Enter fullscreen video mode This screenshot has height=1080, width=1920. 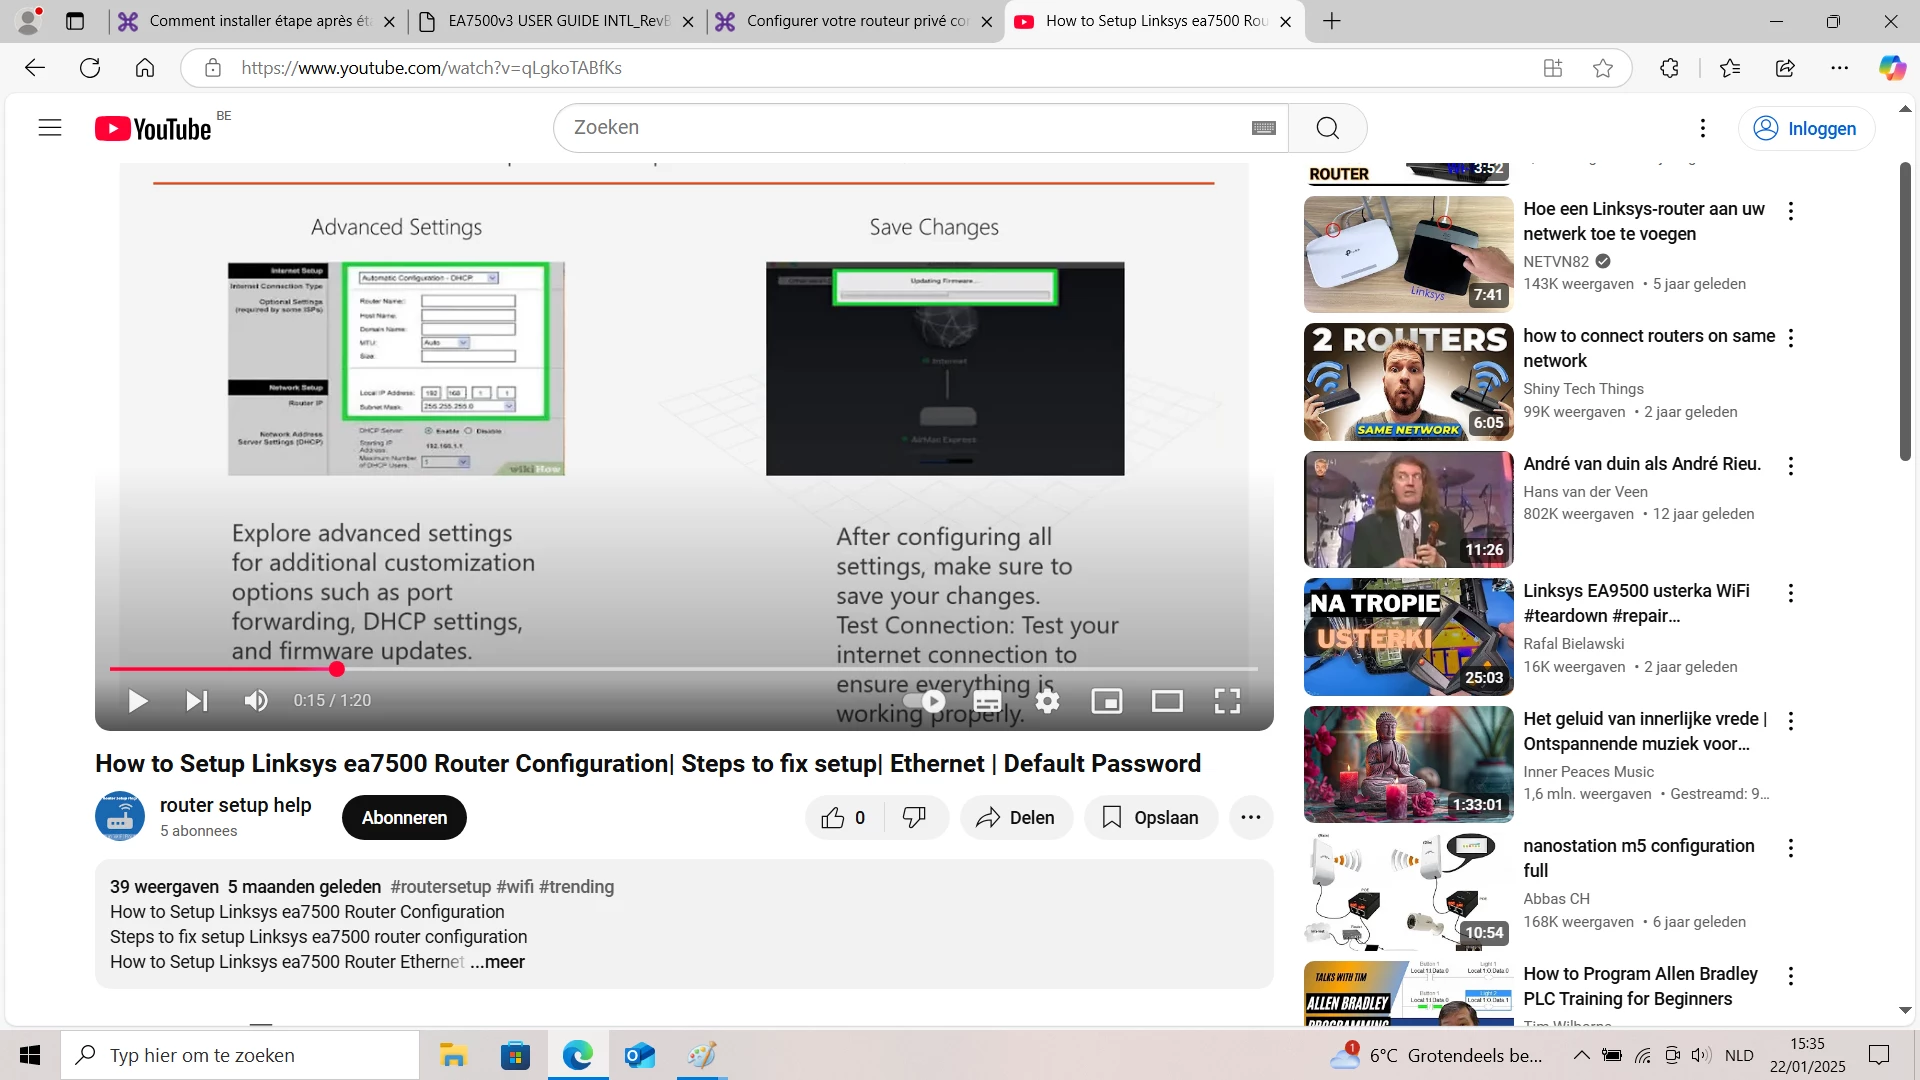tap(1227, 701)
